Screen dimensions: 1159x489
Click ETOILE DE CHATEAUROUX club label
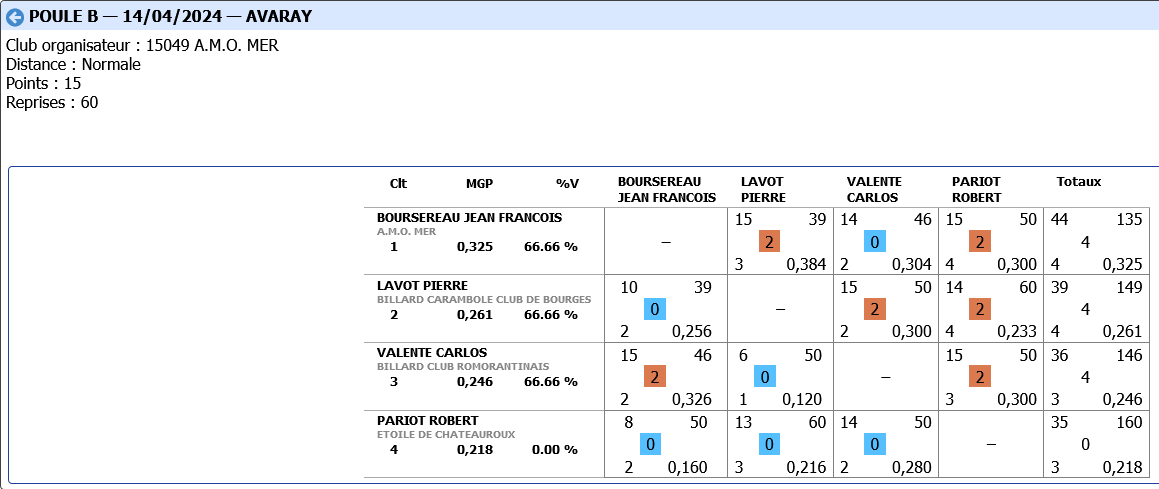[446, 434]
